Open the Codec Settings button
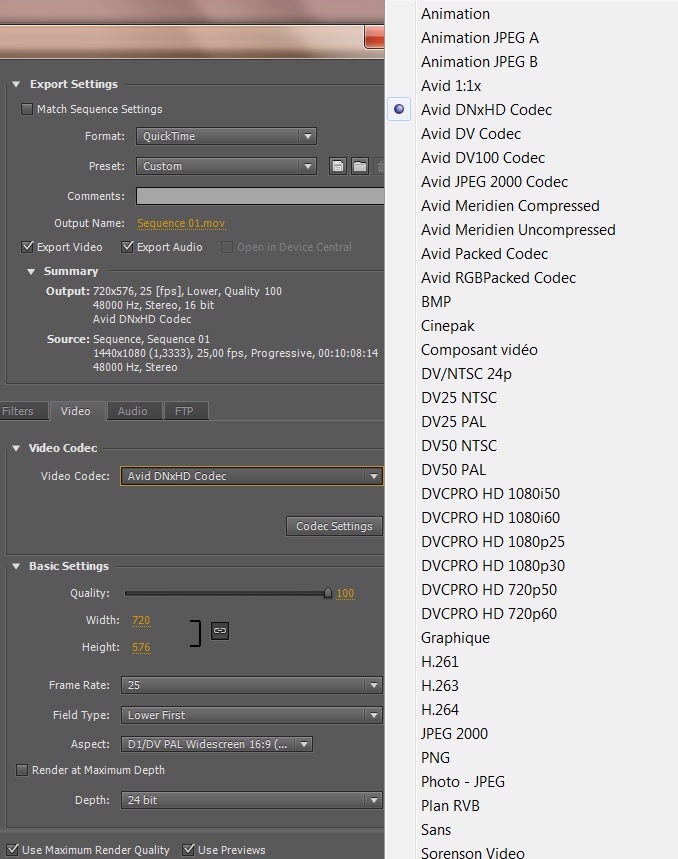678x859 pixels. (334, 526)
